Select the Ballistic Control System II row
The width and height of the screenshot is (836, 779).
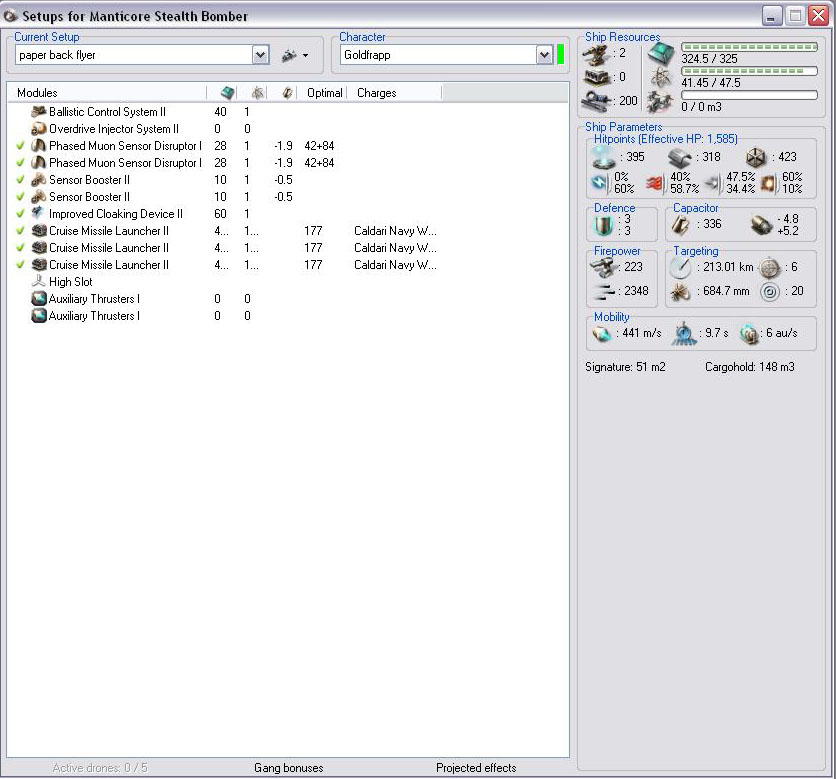(x=288, y=111)
